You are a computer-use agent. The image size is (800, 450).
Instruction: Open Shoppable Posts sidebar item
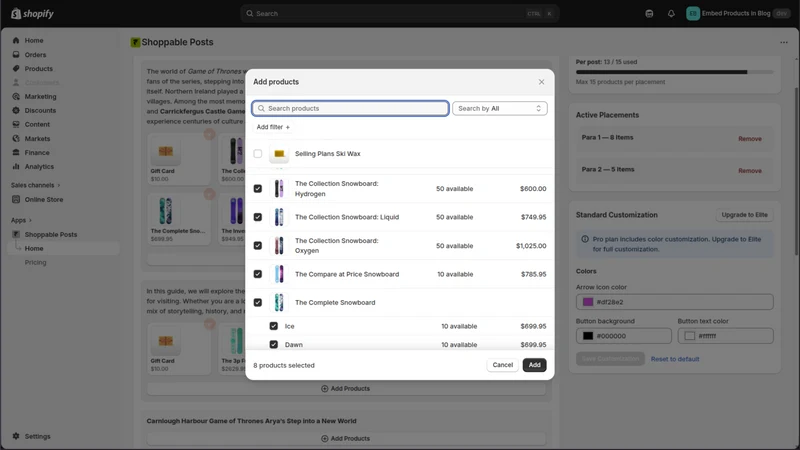click(51, 234)
